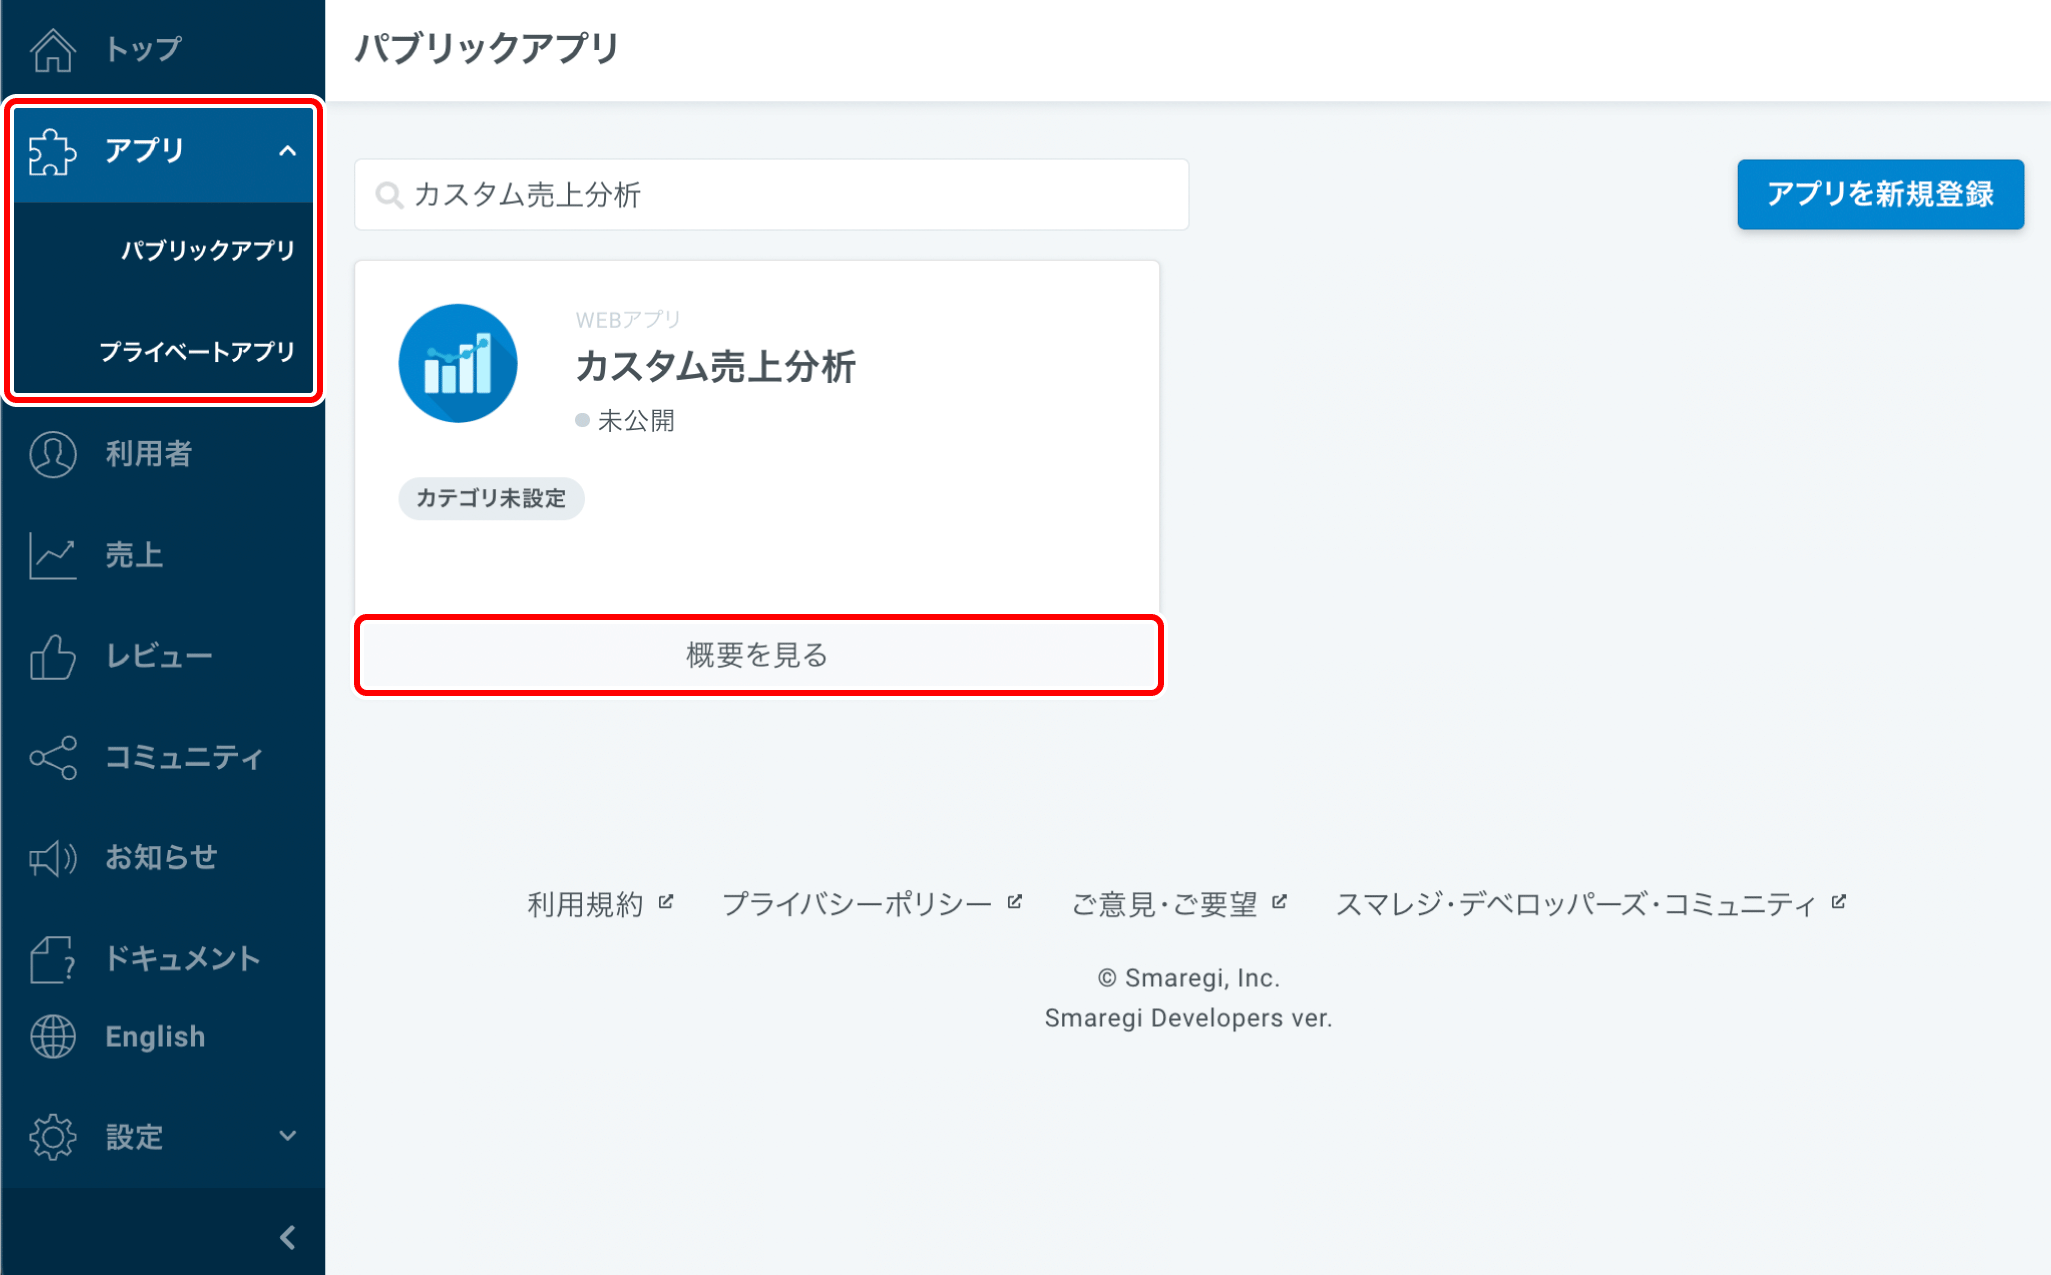
Task: Open プライベートアプリ from the sidebar
Action: pos(197,351)
